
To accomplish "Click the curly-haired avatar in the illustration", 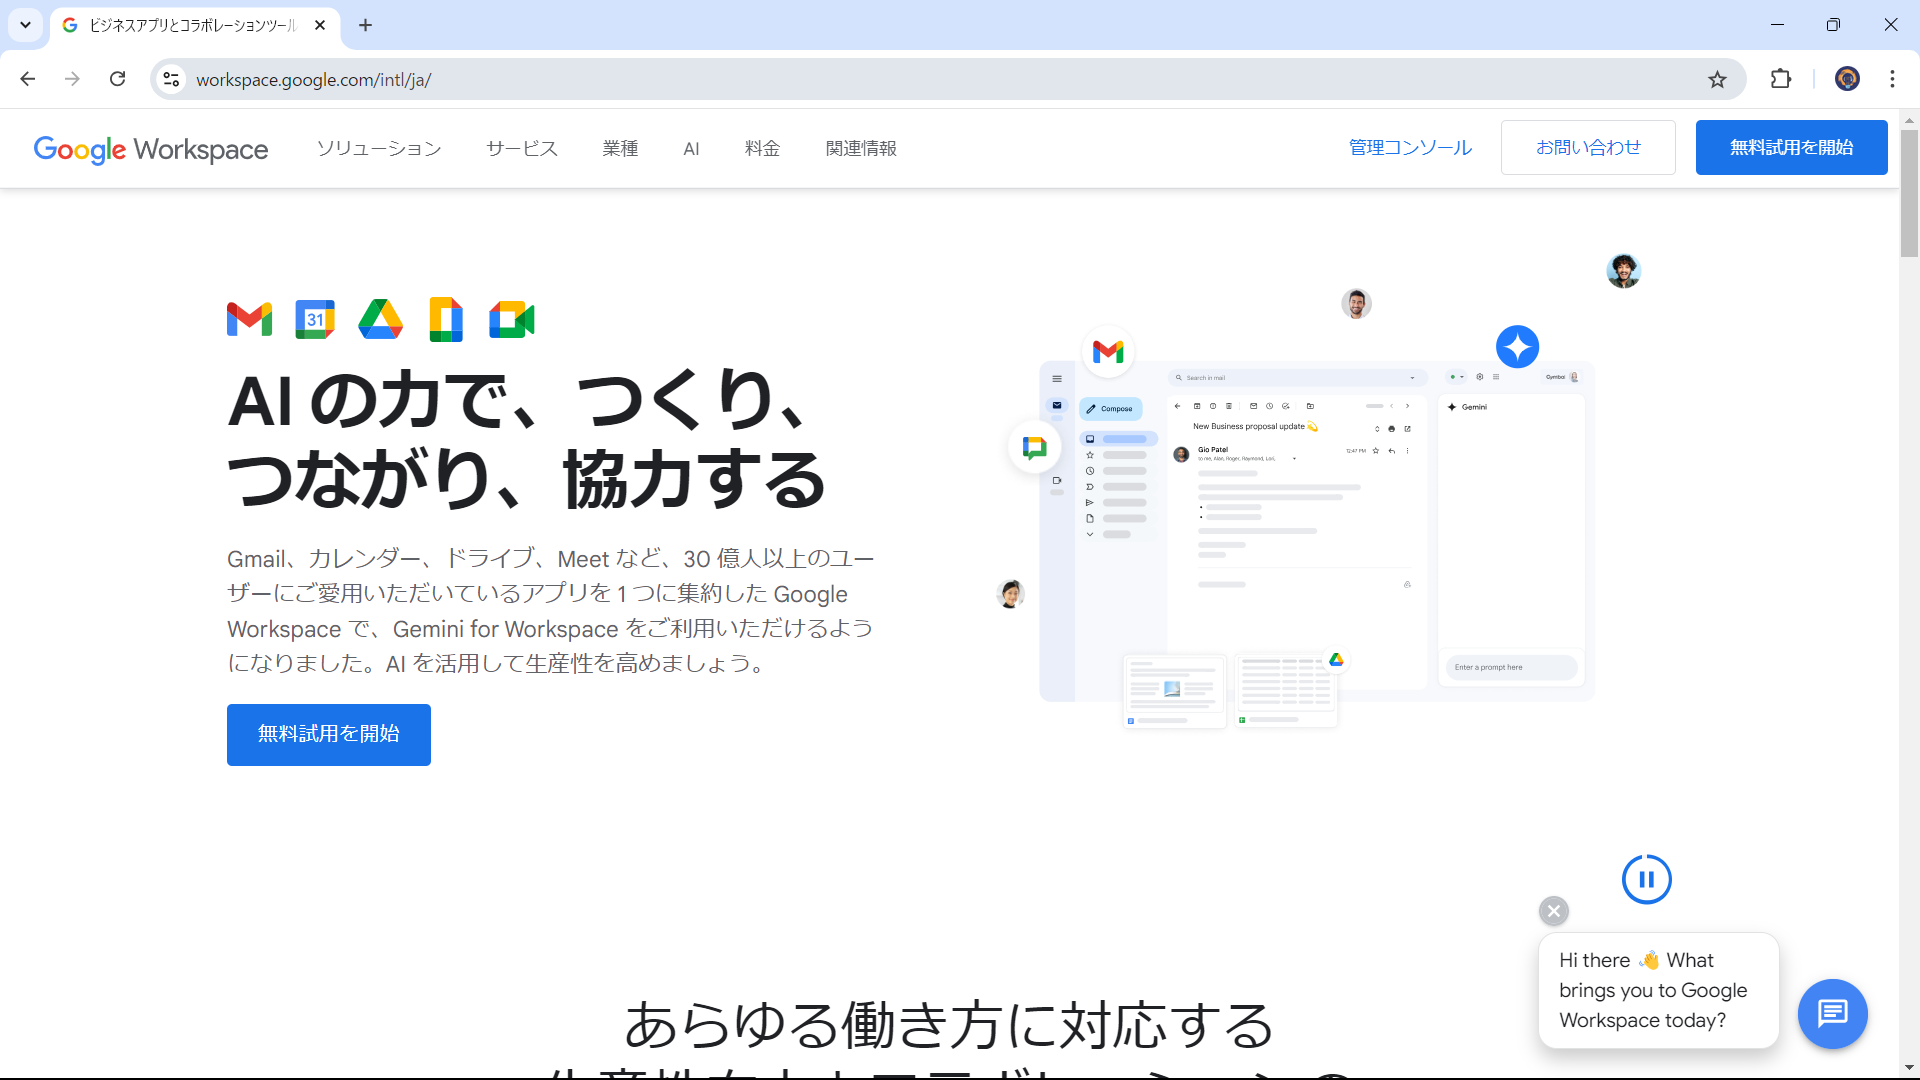I will [1623, 271].
